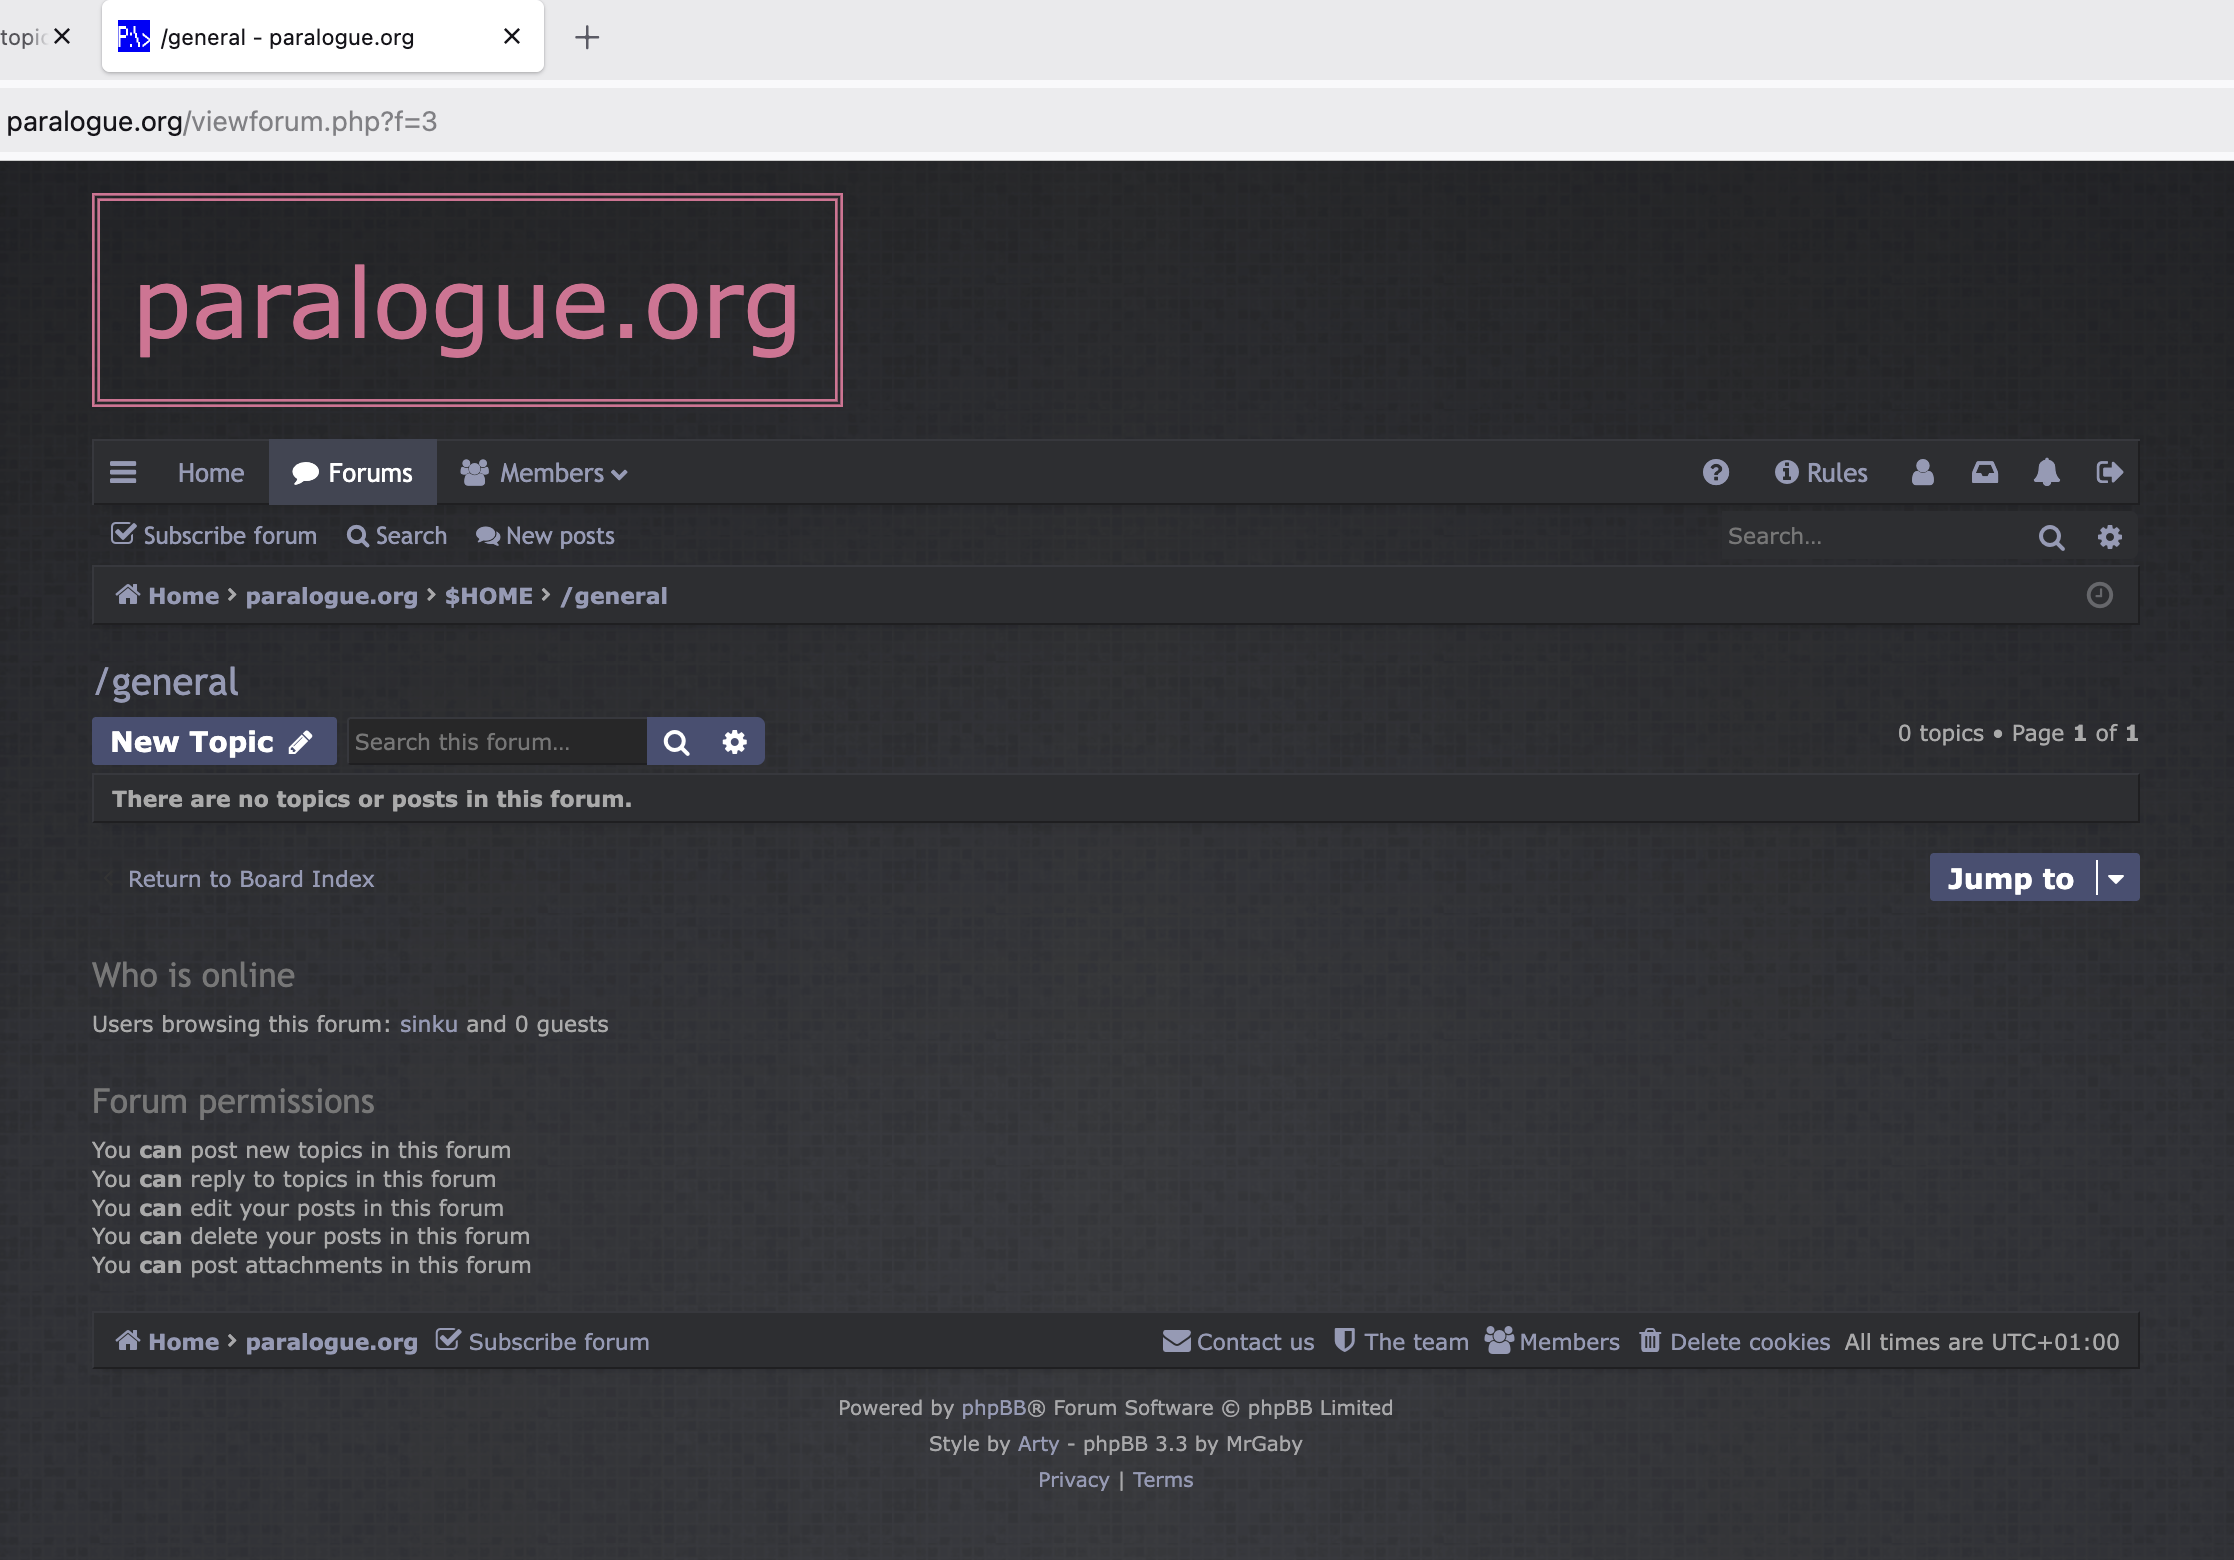Select the Forums nav tab
Screen dimensions: 2234x1560
(352, 473)
